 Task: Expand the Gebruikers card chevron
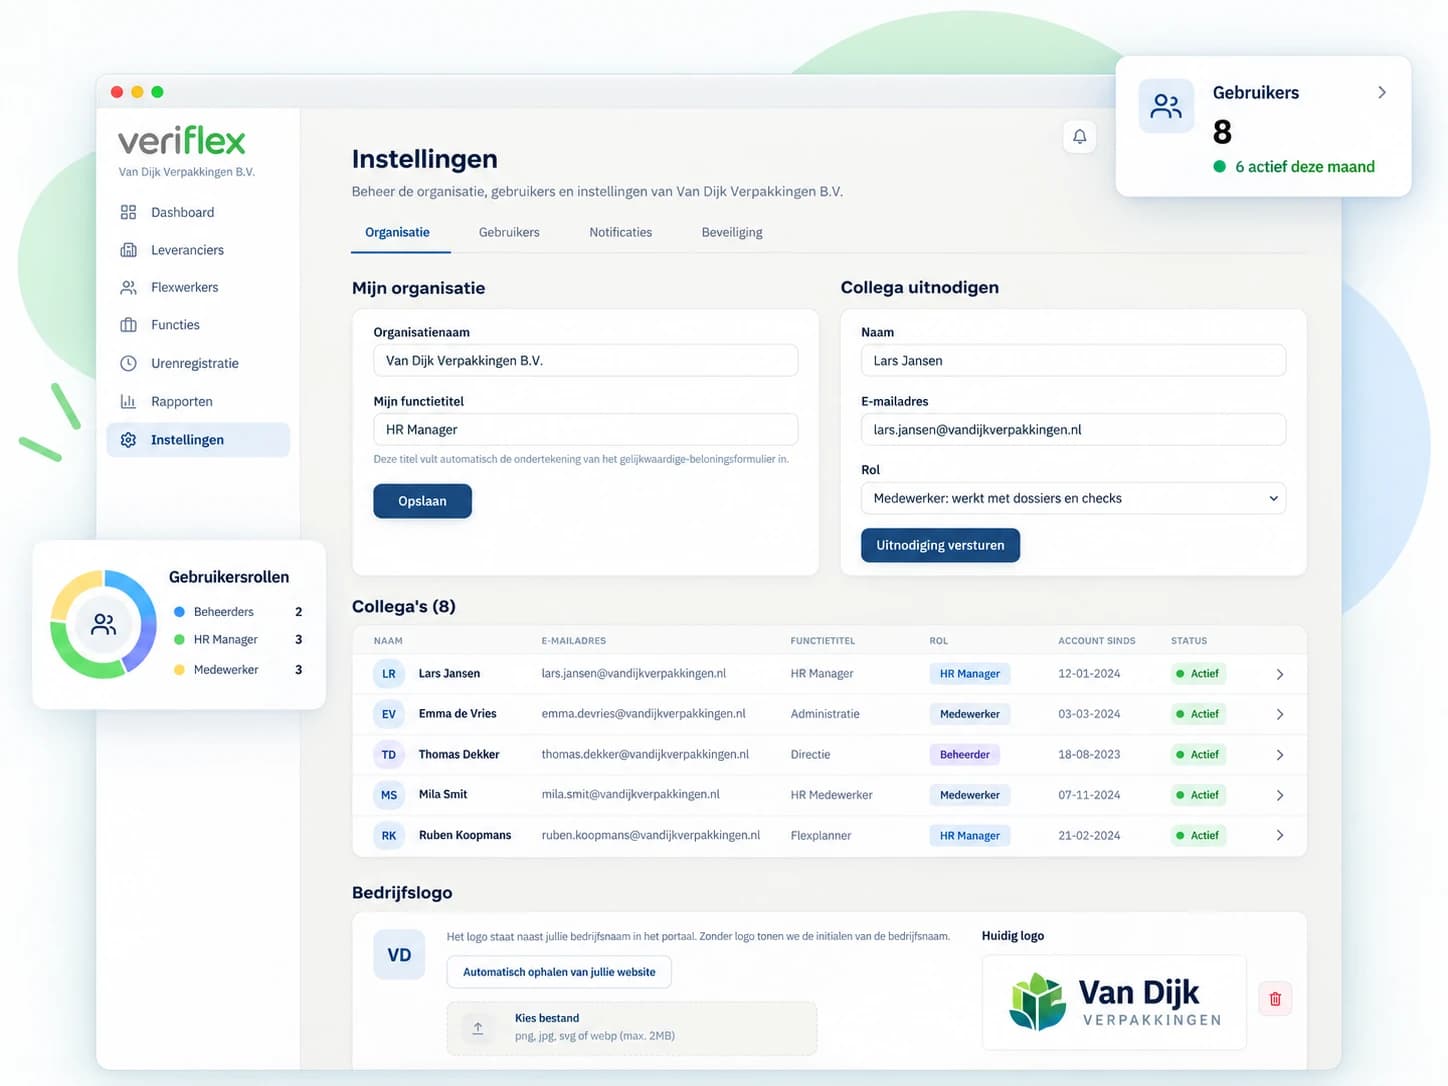pos(1382,92)
